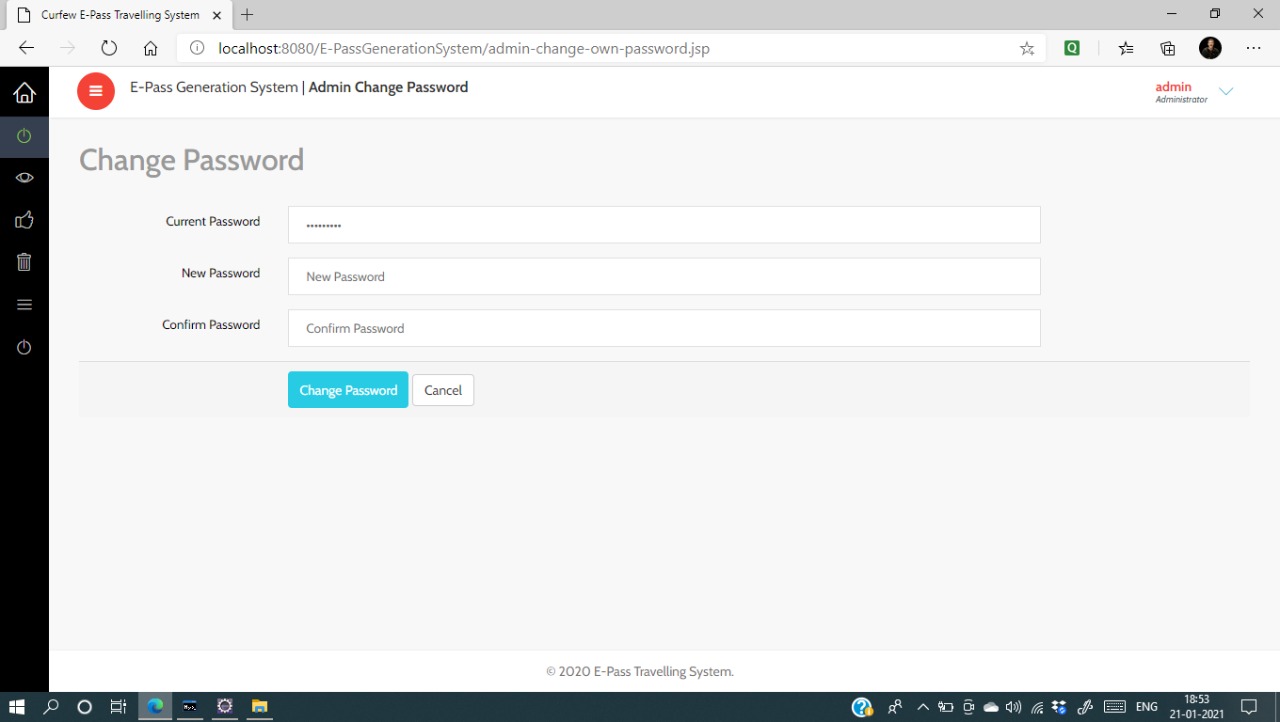Switch to Microsoft Edge on the taskbar

pyautogui.click(x=155, y=706)
